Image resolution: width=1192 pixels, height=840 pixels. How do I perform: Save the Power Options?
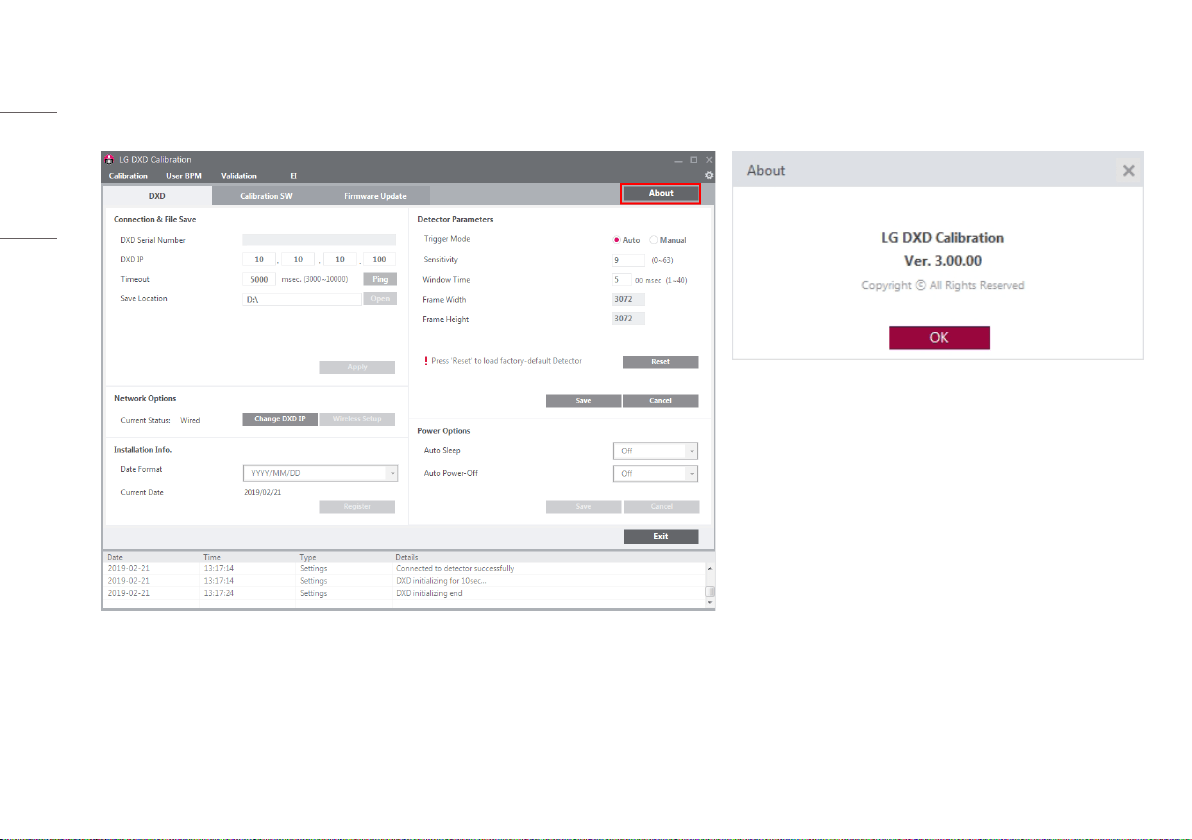(x=583, y=506)
